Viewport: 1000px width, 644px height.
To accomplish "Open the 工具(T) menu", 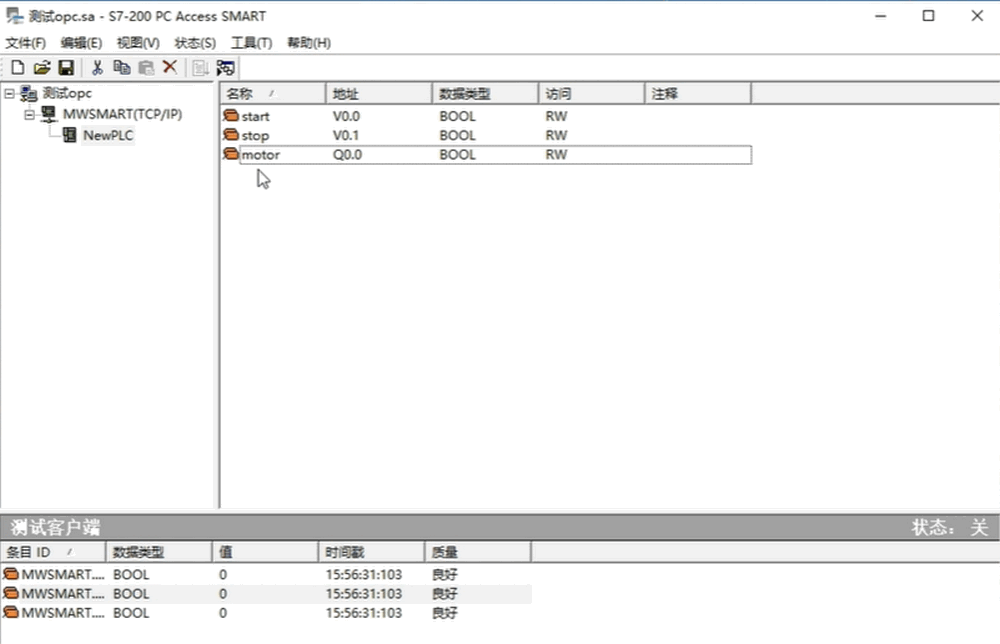I will tap(251, 43).
